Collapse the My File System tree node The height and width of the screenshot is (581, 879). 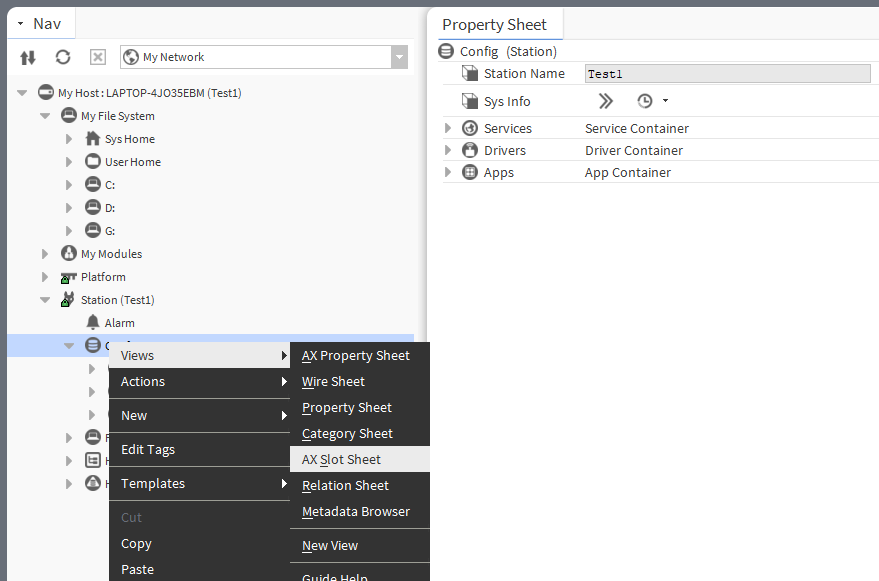click(x=45, y=116)
